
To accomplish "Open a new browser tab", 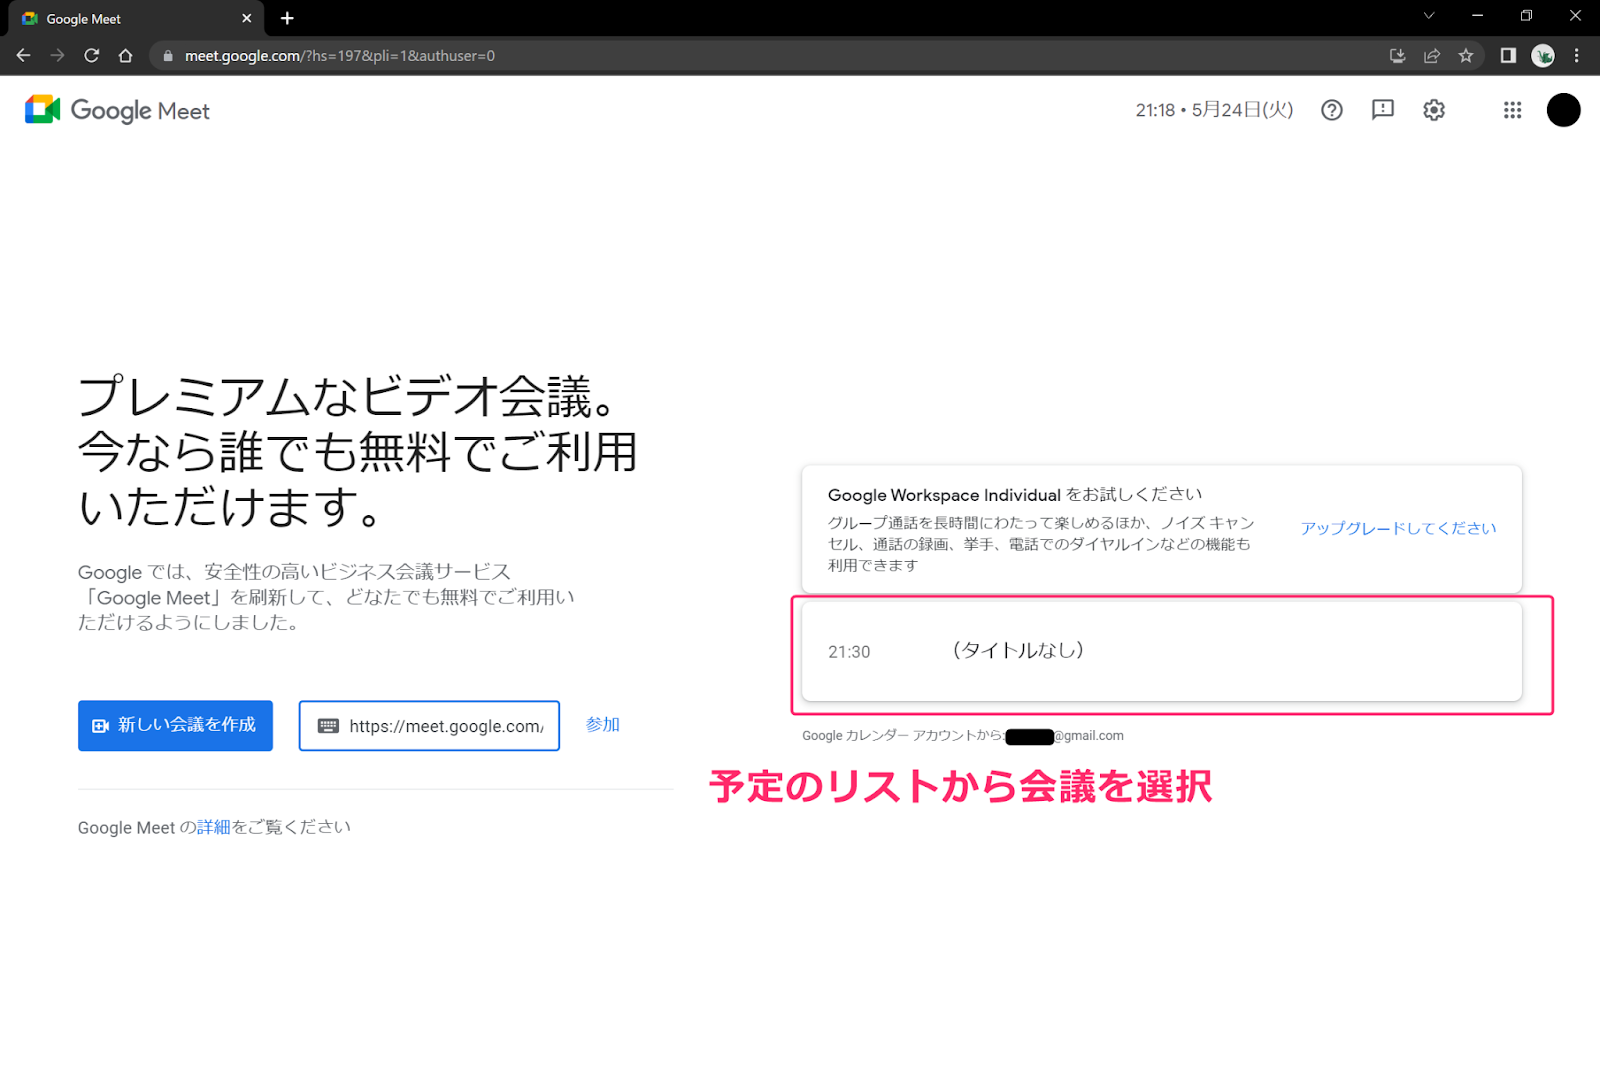I will [x=287, y=18].
